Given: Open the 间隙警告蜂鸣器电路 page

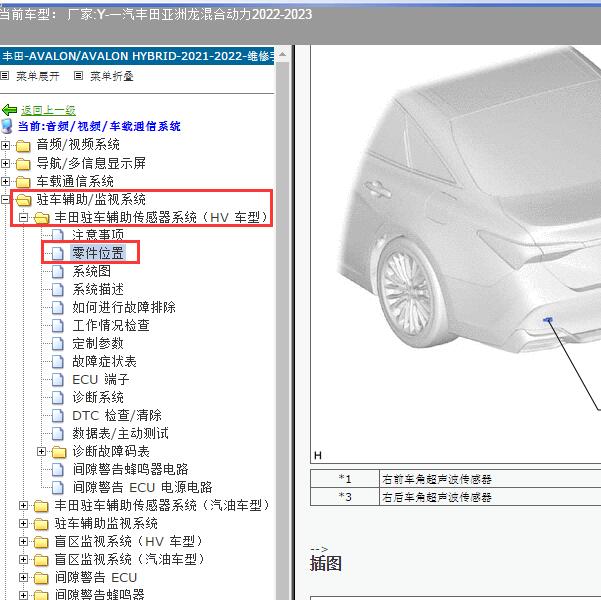Looking at the screenshot, I should [x=130, y=469].
